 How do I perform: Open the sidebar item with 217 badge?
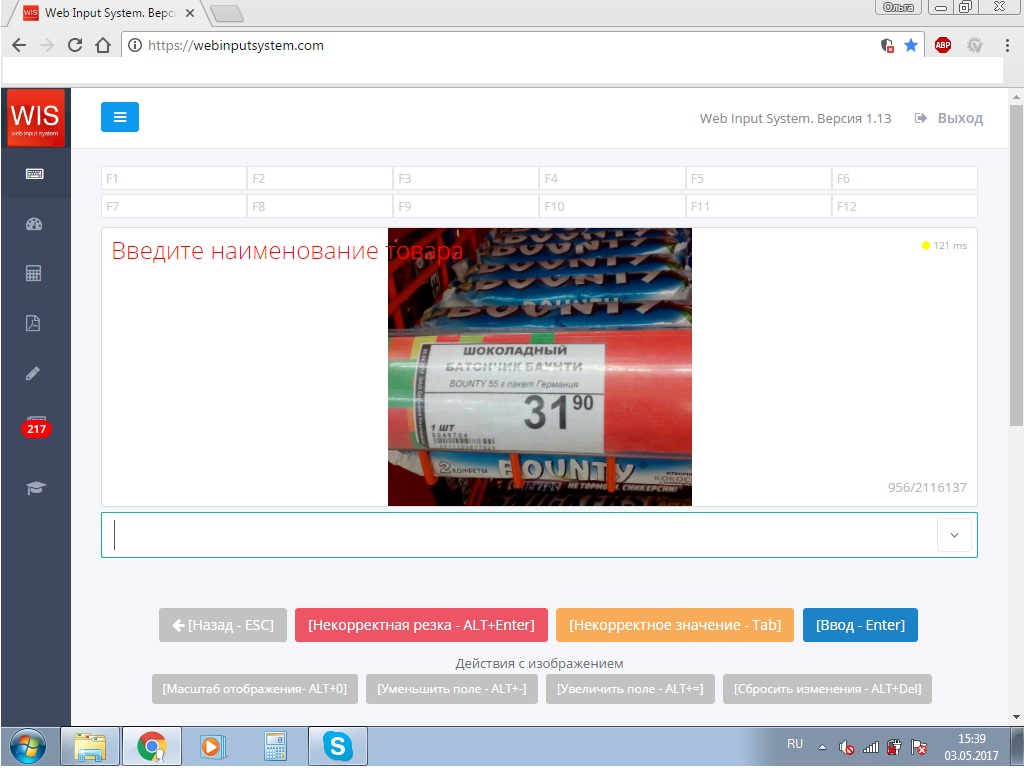pos(36,428)
